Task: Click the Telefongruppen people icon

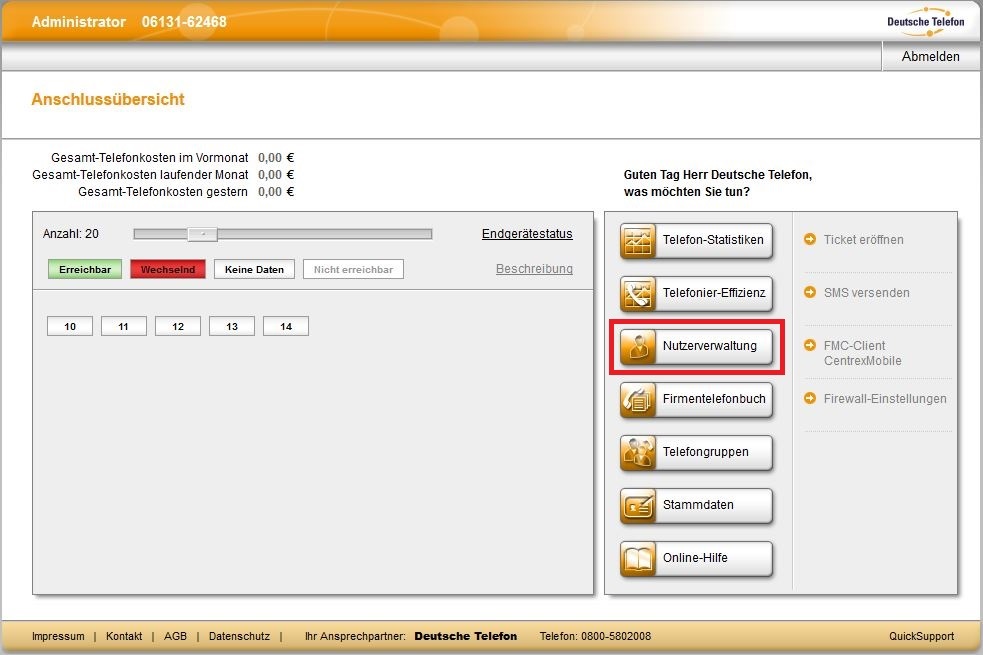Action: point(638,453)
